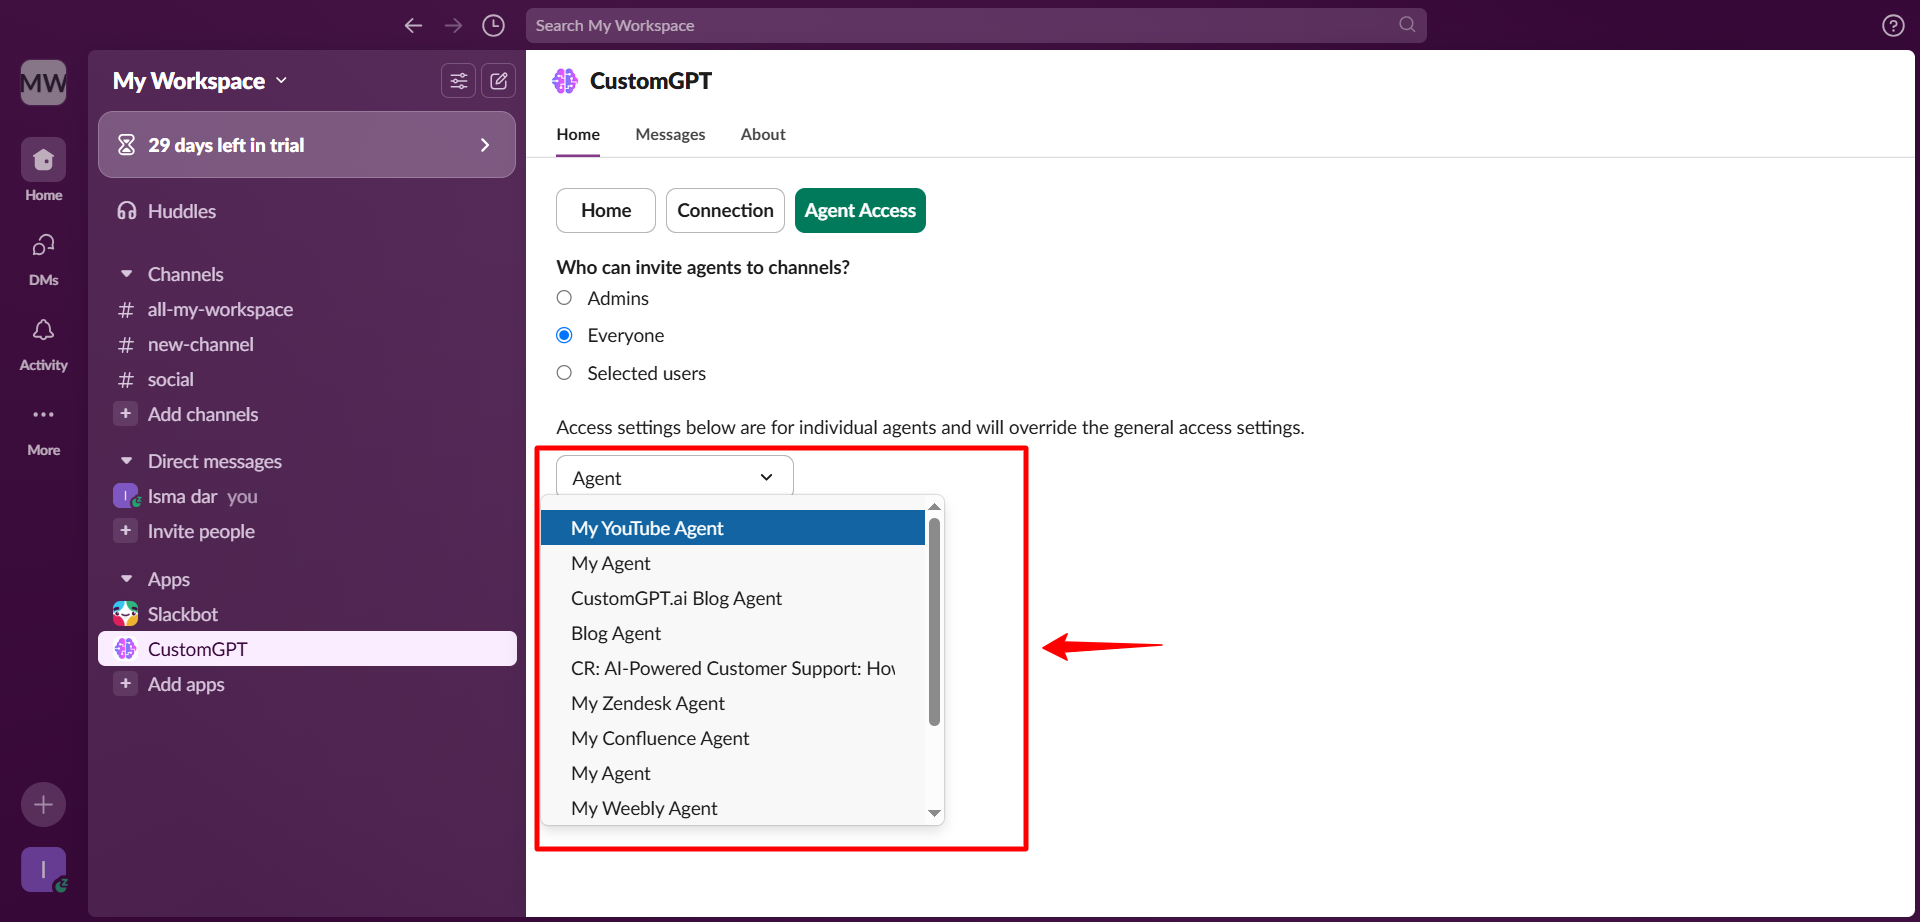Screen dimensions: 1920x922
Task: Open the new-channel channel
Action: click(307, 345)
